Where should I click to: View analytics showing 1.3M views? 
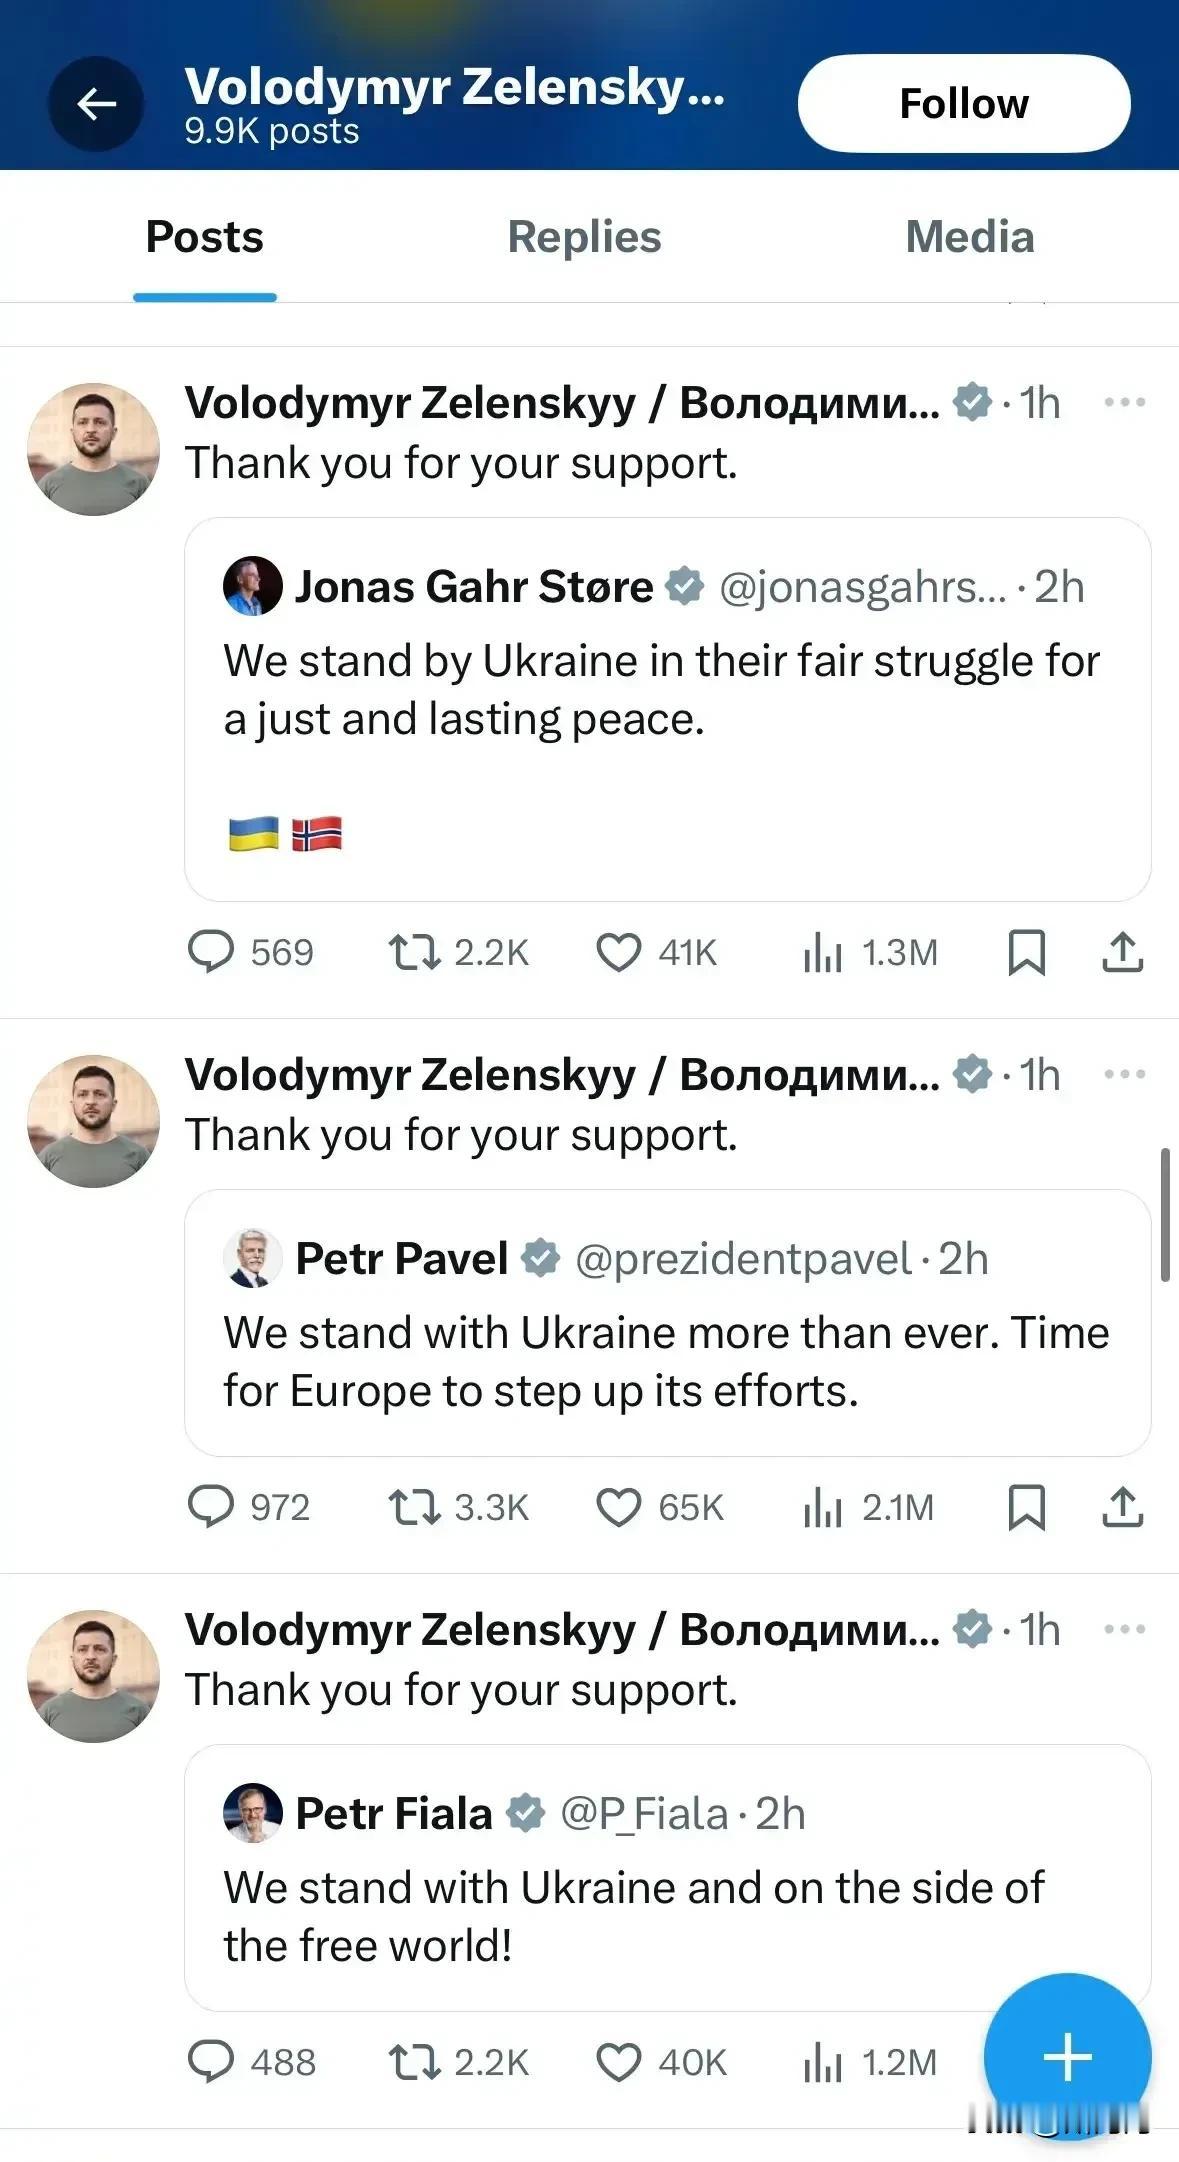[x=870, y=953]
